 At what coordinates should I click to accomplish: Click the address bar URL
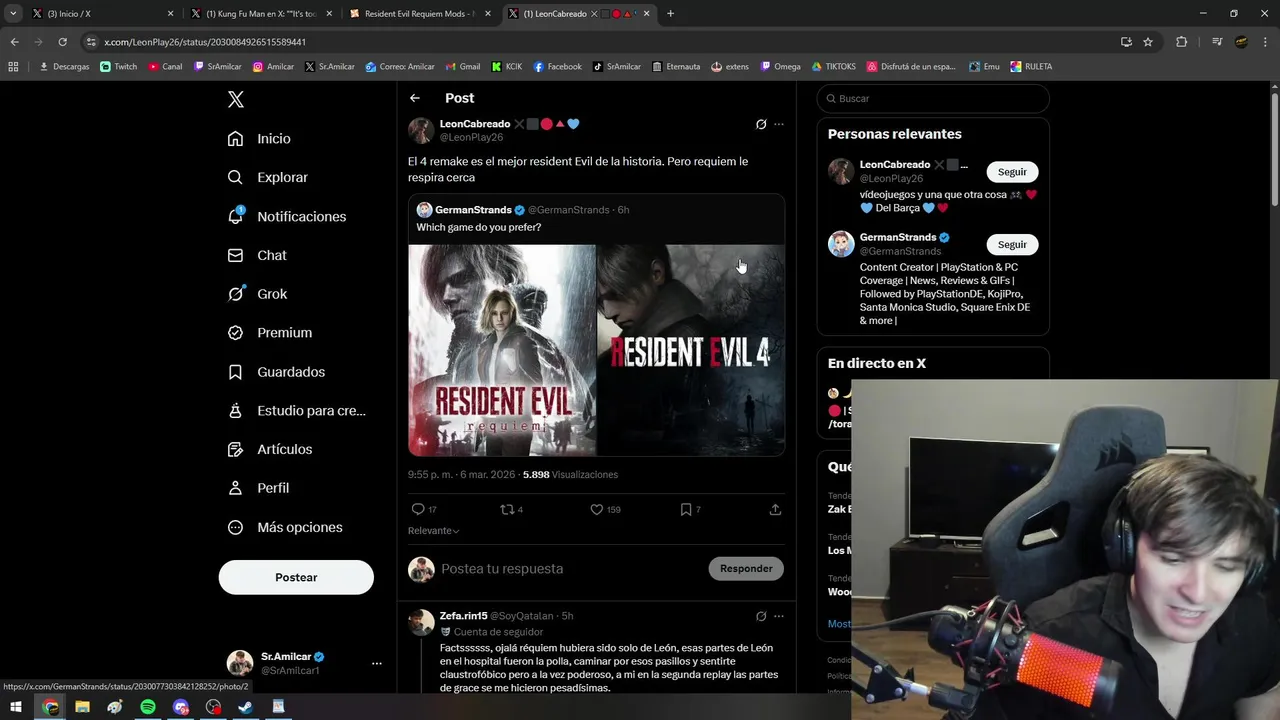pyautogui.click(x=205, y=42)
